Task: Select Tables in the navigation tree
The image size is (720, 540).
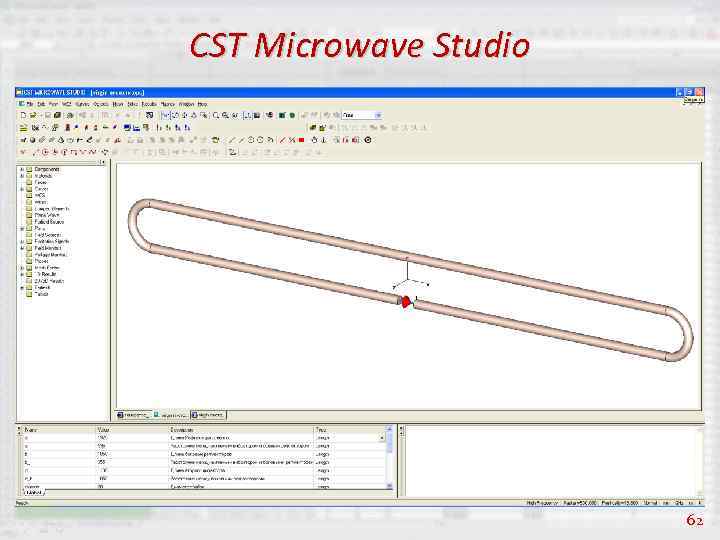Action: (41, 294)
